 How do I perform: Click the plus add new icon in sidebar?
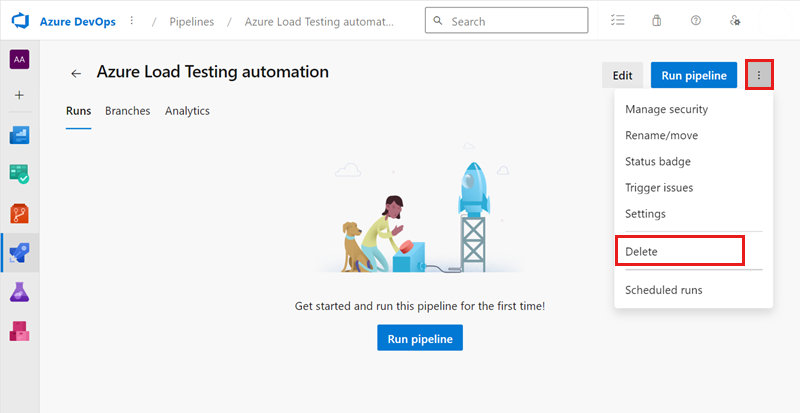(19, 95)
